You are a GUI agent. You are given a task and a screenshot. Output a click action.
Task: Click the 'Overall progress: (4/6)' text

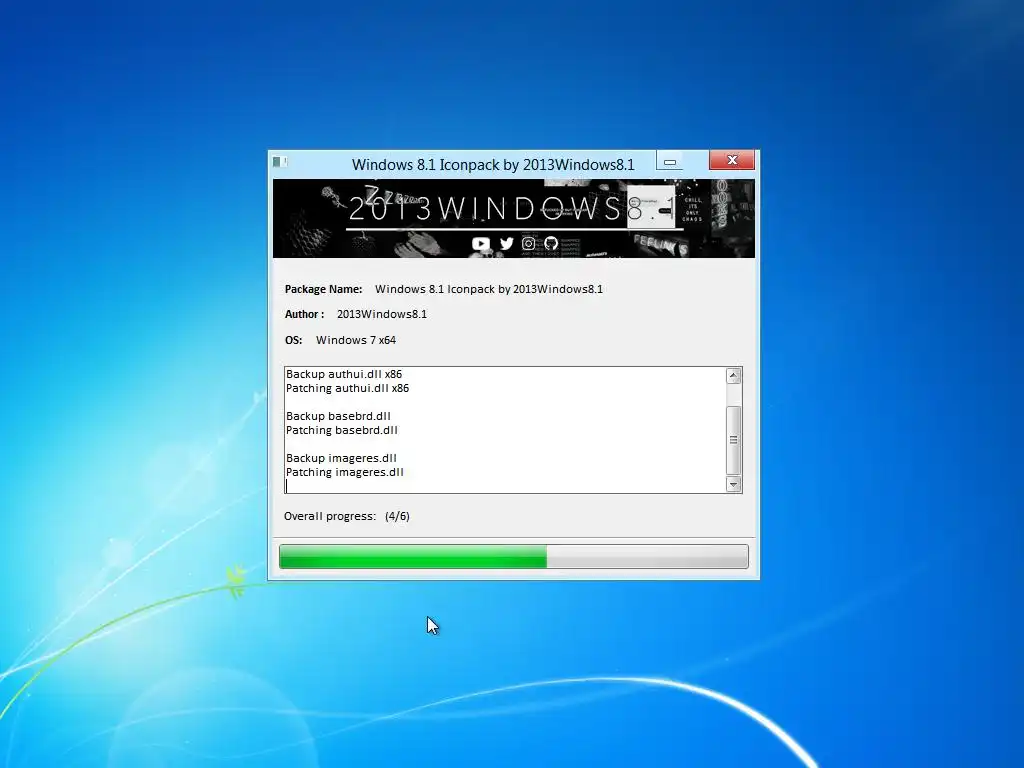[x=347, y=516]
